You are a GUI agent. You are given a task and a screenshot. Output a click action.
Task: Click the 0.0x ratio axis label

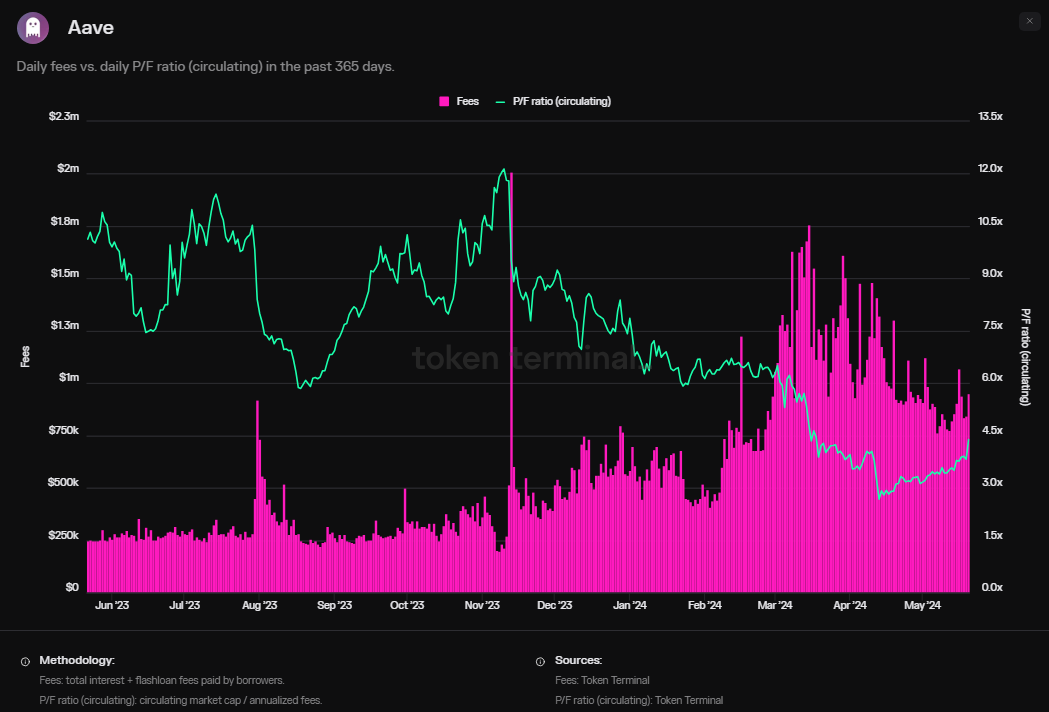990,588
